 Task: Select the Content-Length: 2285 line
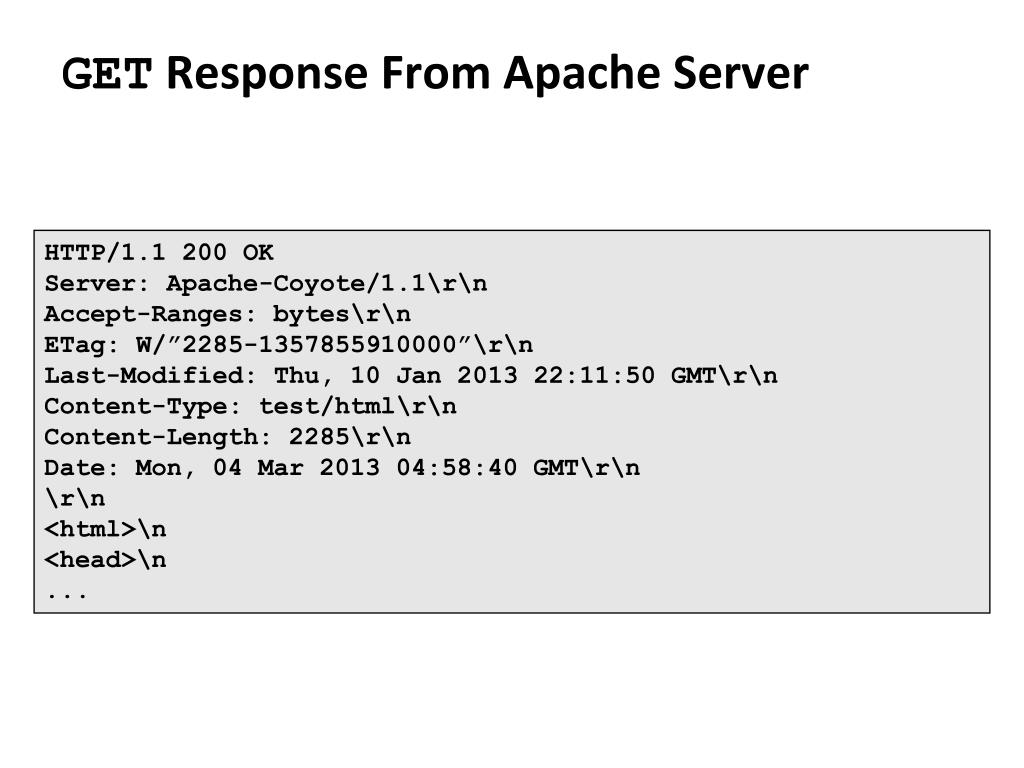click(227, 437)
